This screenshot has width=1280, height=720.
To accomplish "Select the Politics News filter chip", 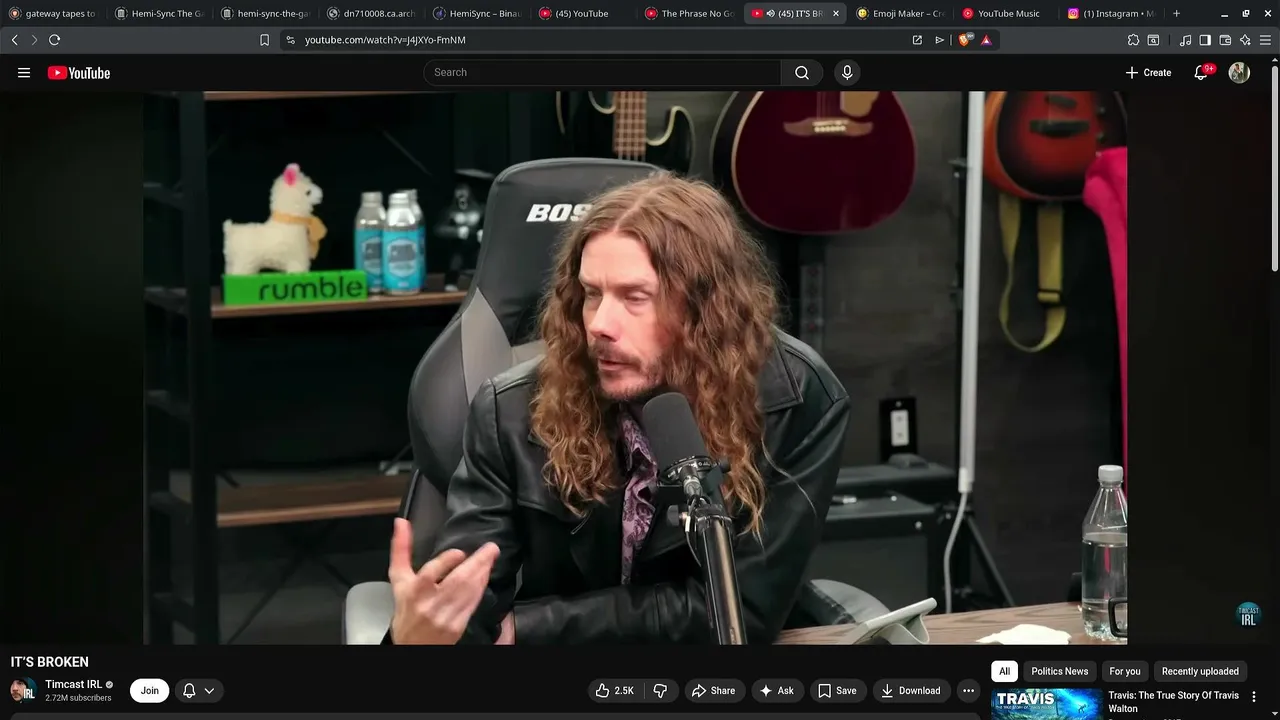I will click(x=1059, y=671).
